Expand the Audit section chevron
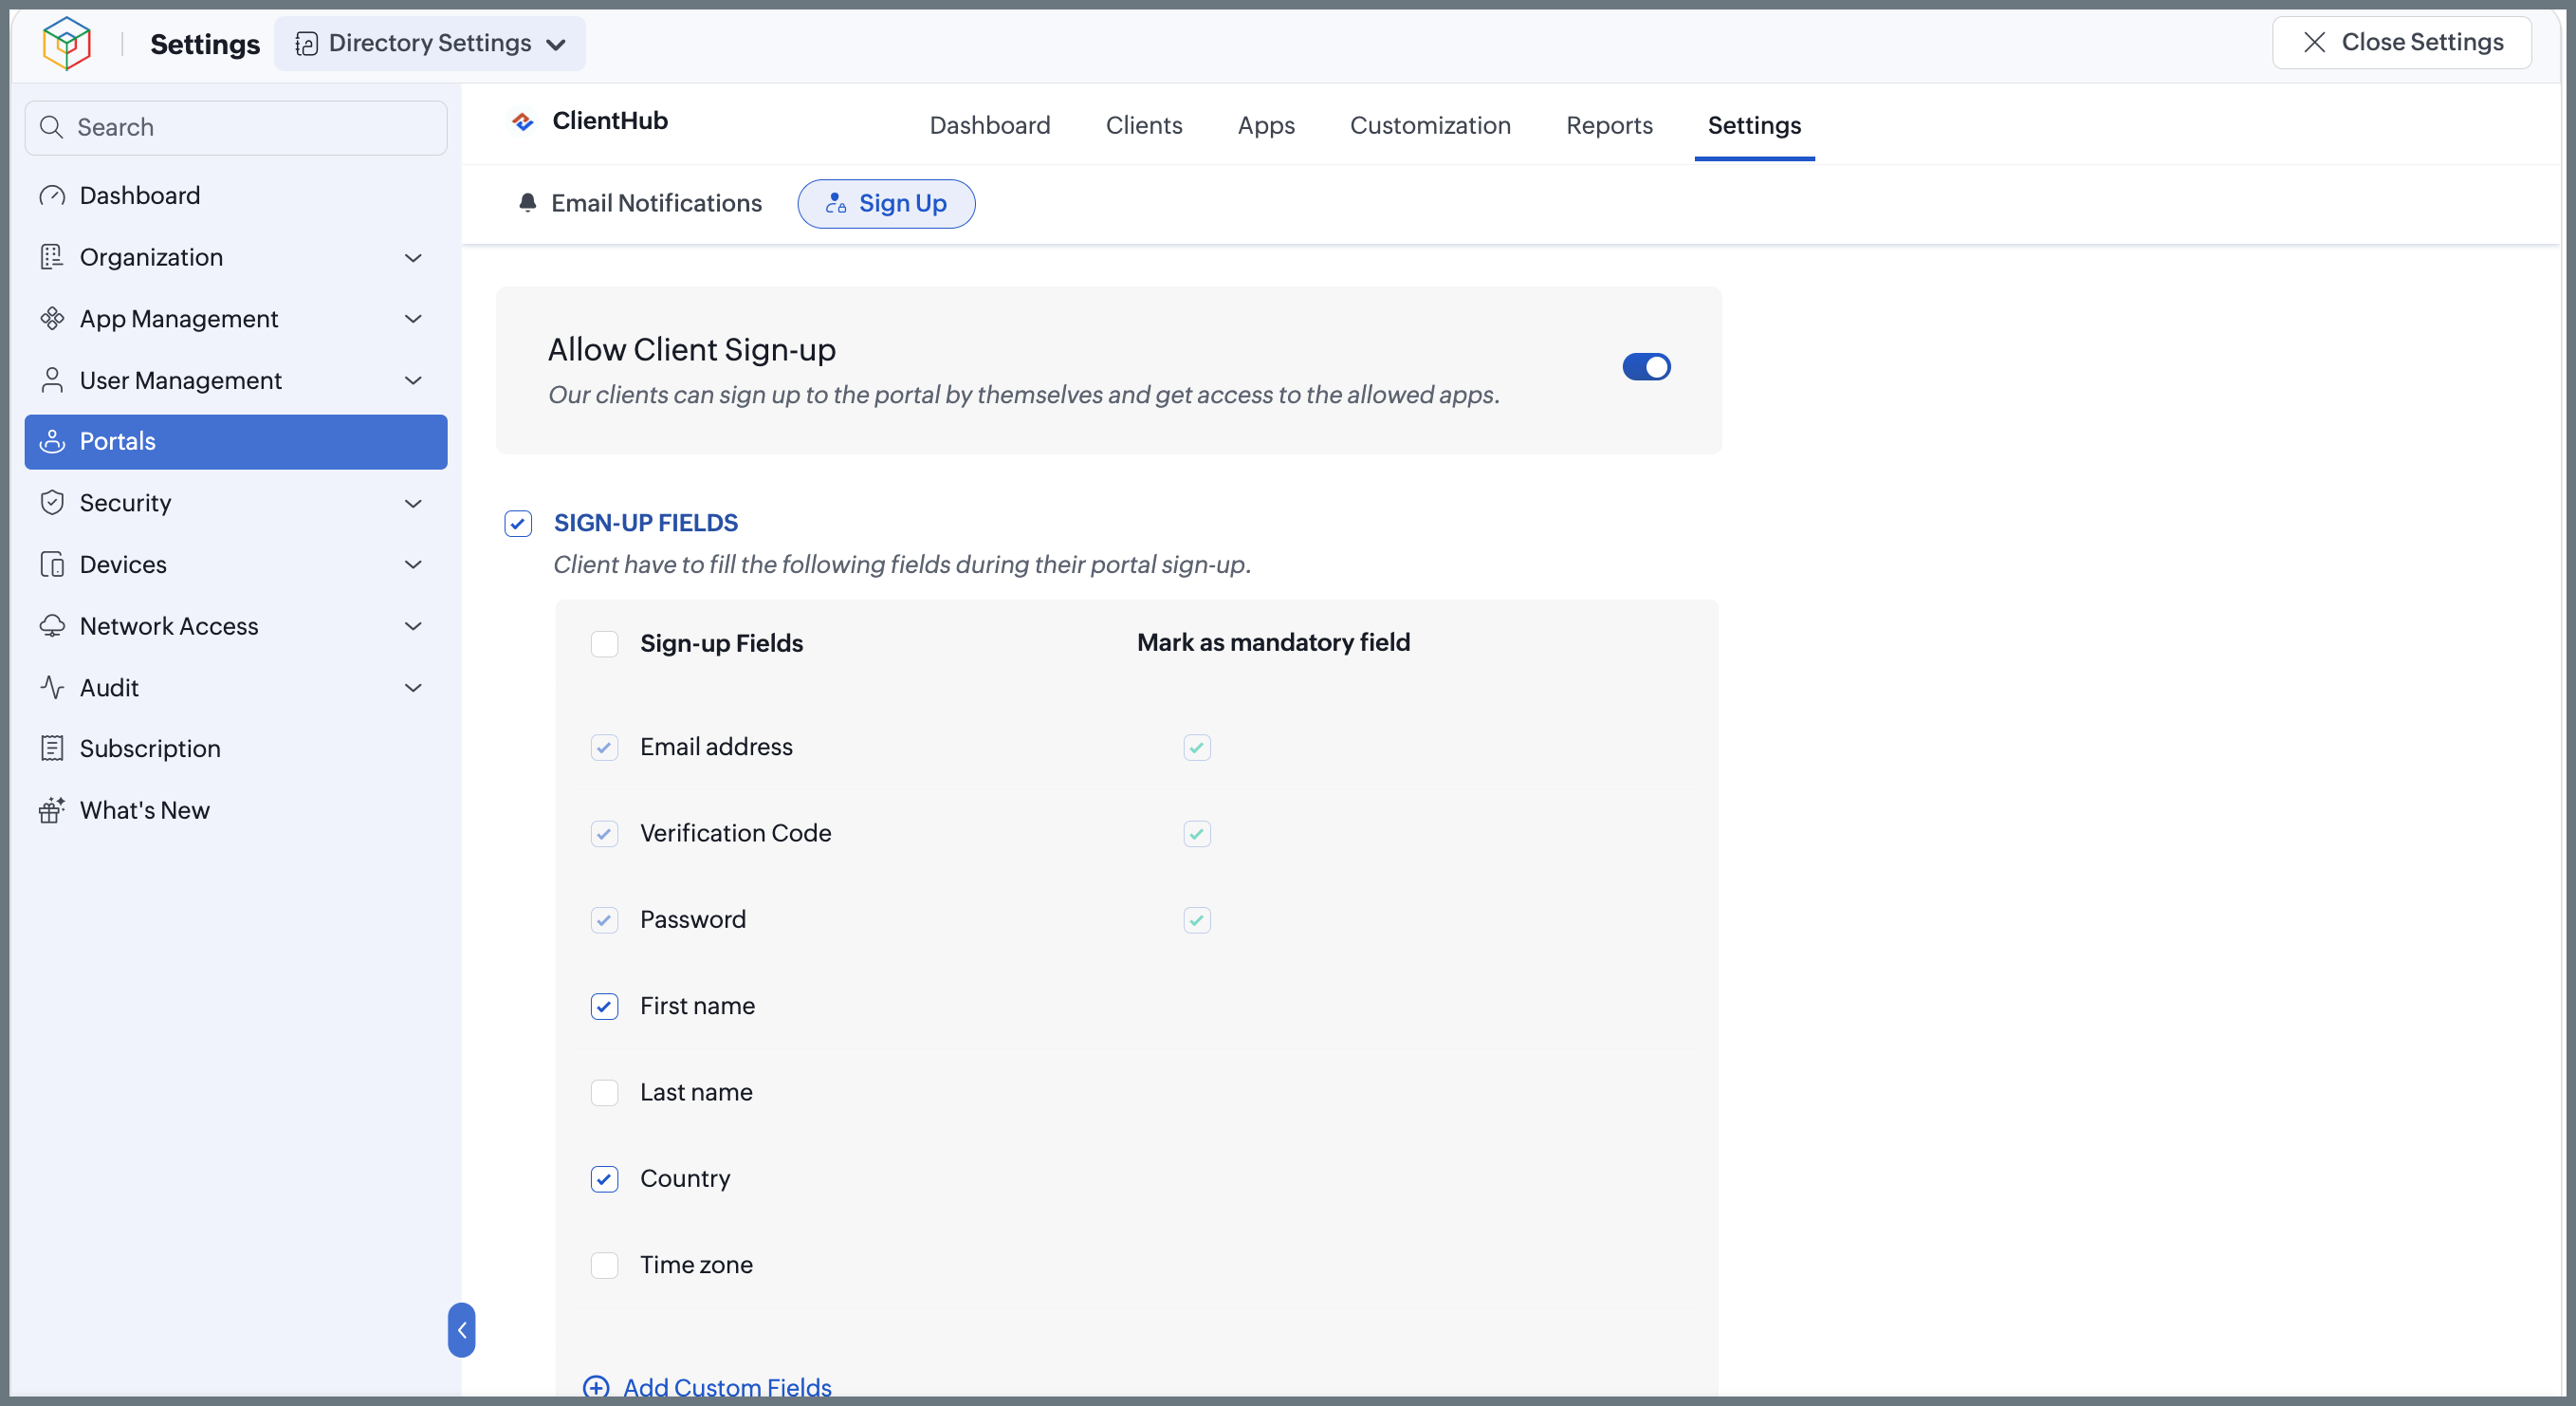 413,687
